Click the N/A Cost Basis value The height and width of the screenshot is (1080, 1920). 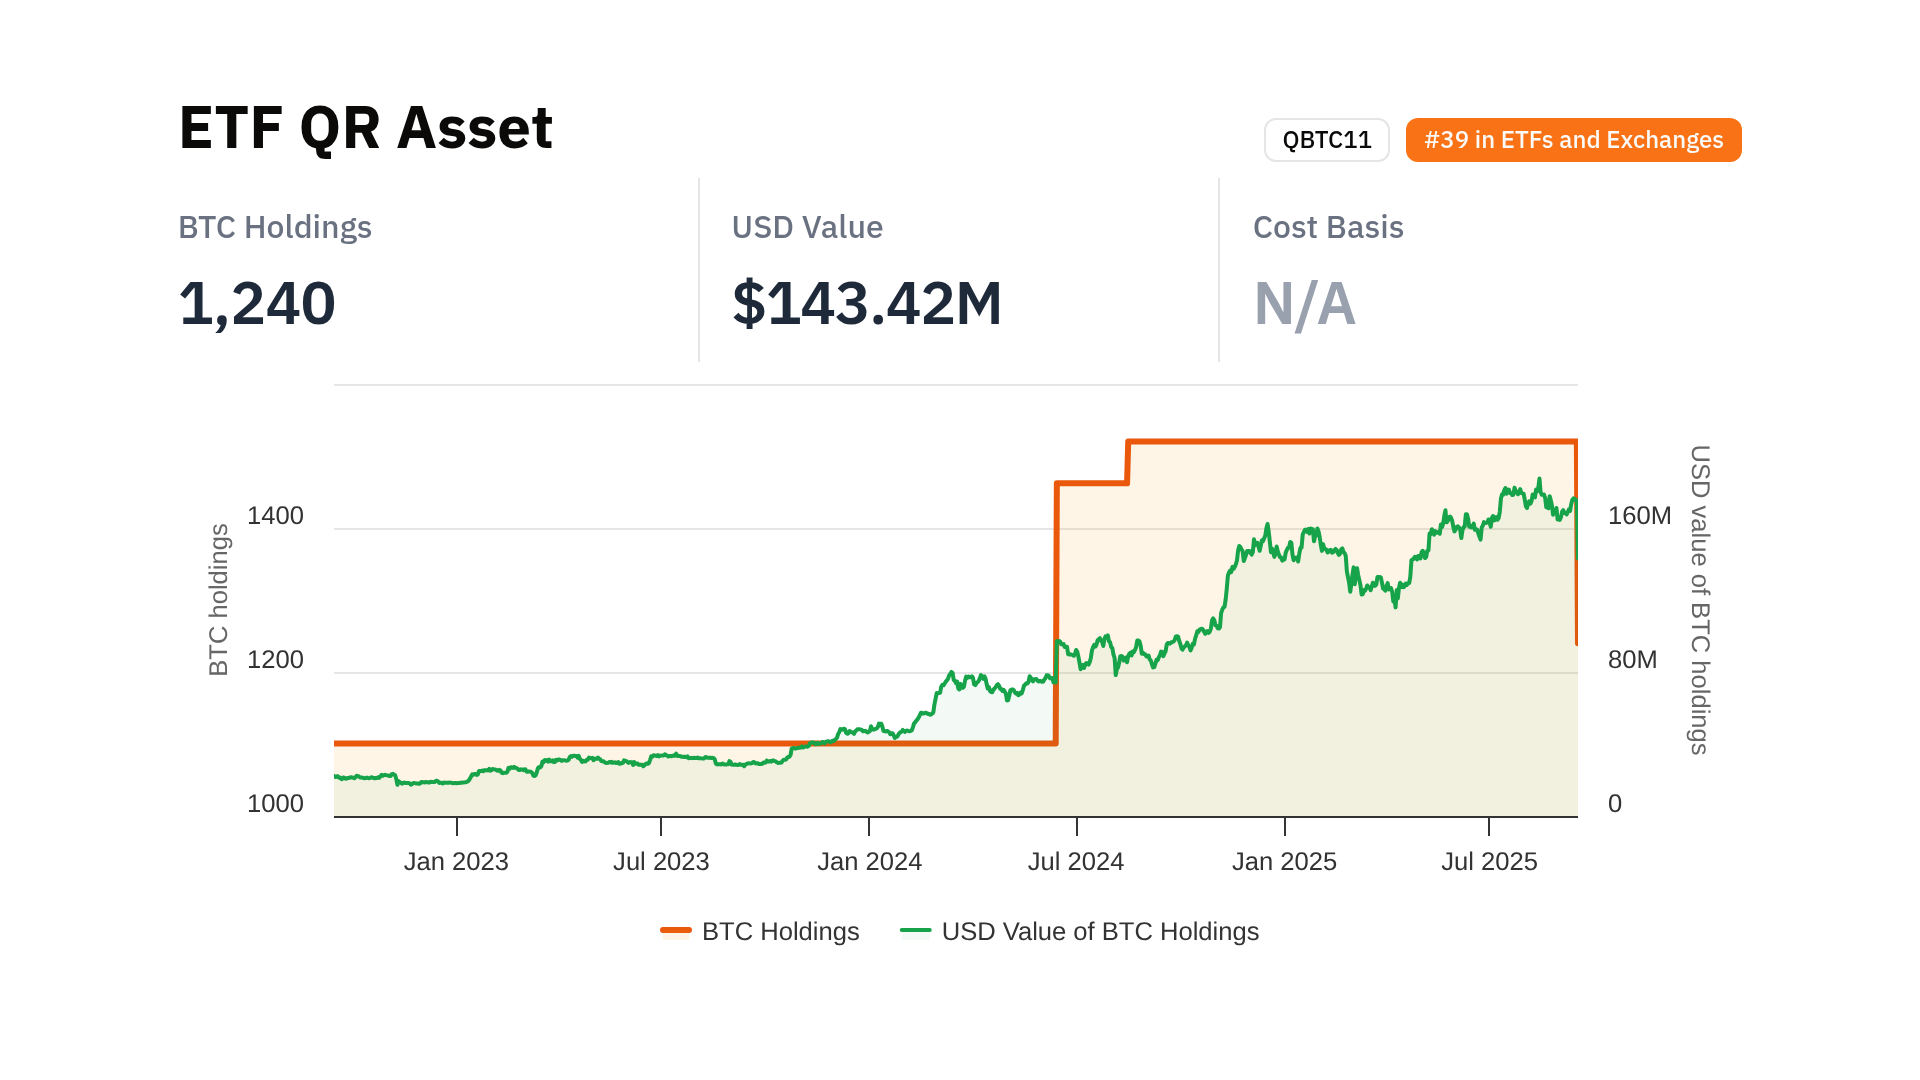pos(1304,303)
